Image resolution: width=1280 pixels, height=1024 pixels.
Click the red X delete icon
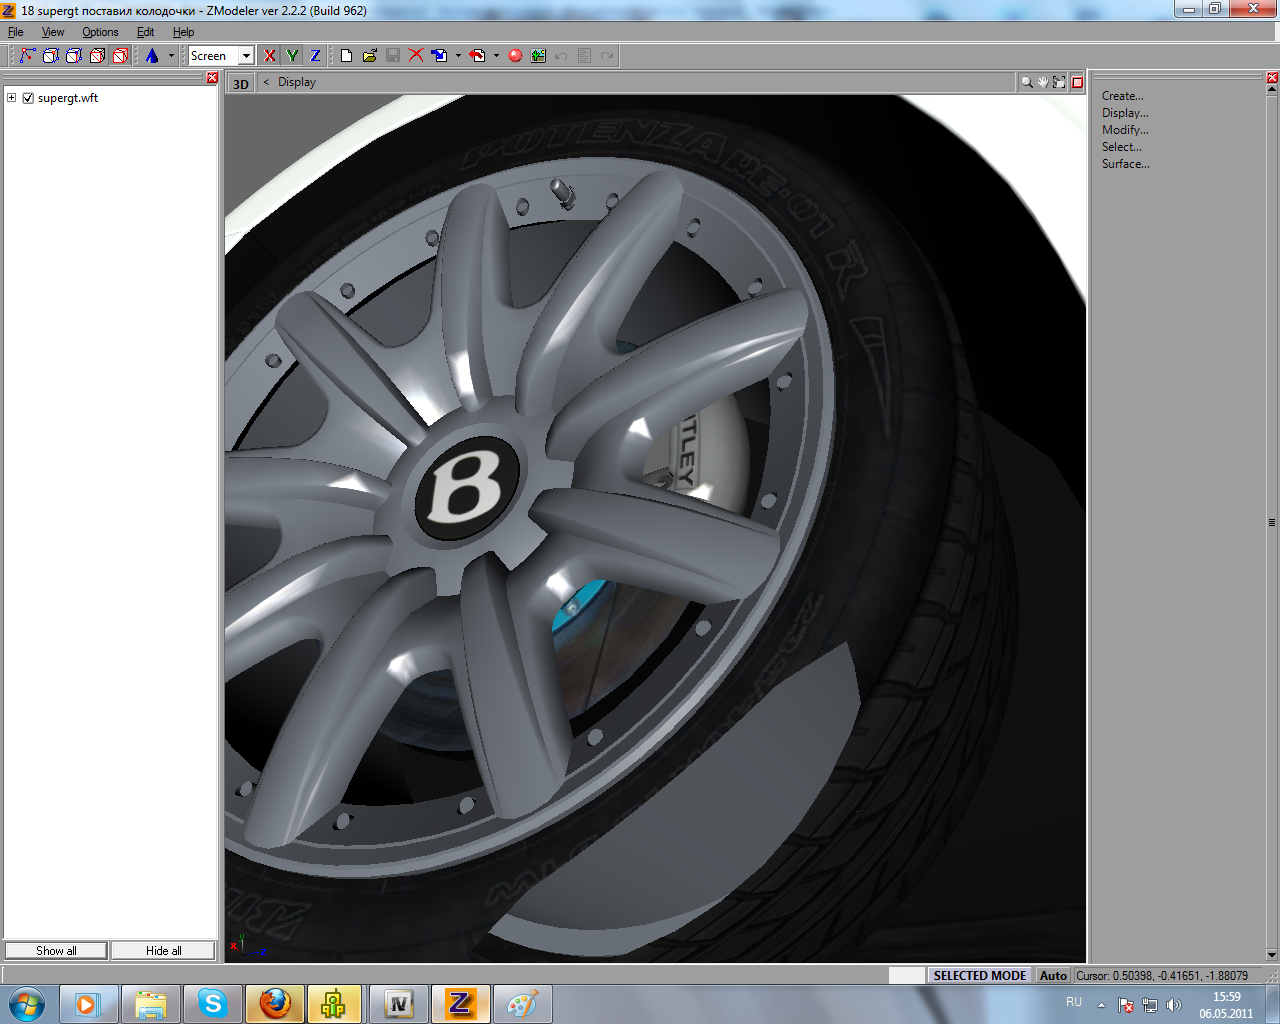(x=416, y=56)
